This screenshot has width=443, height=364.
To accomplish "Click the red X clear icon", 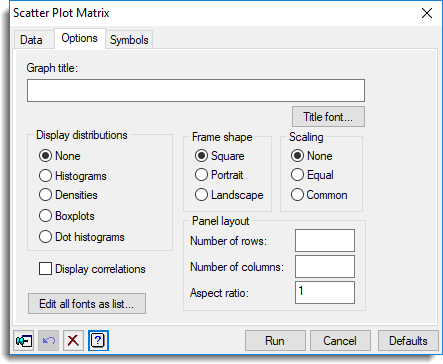I will coord(73,341).
